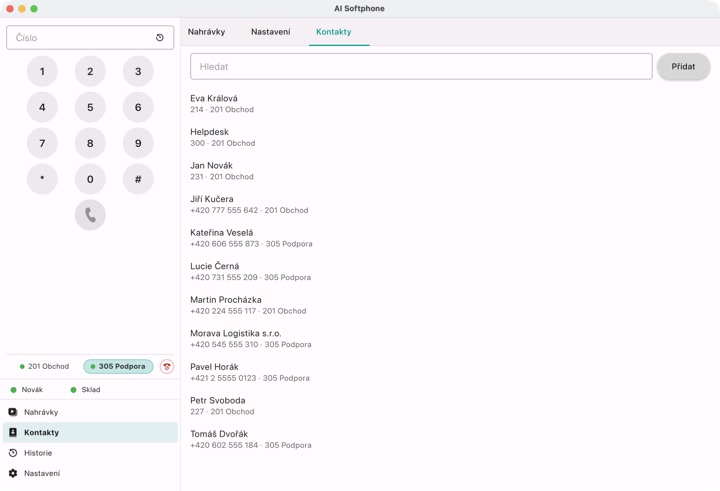Click the window title AI Softphone

click(360, 8)
